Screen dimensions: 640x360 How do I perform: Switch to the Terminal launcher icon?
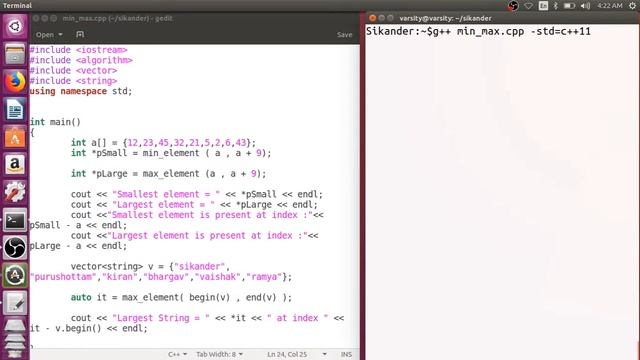tap(15, 220)
